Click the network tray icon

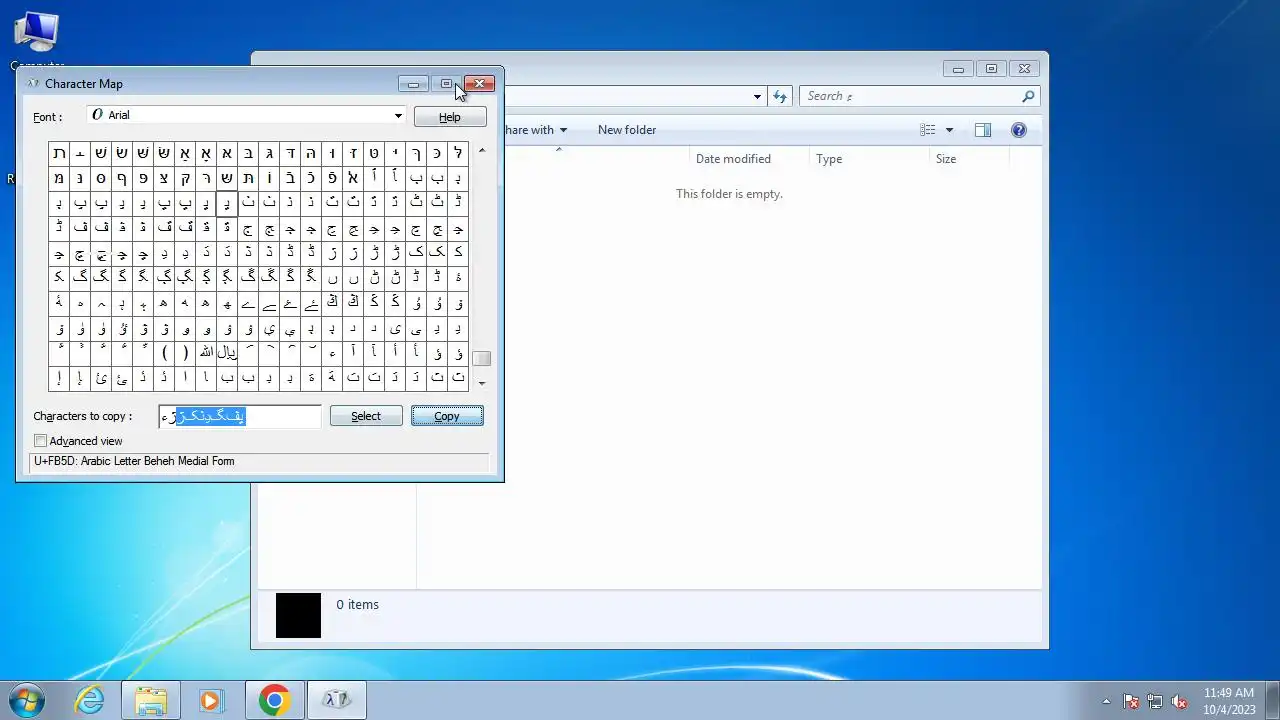pos(1155,701)
